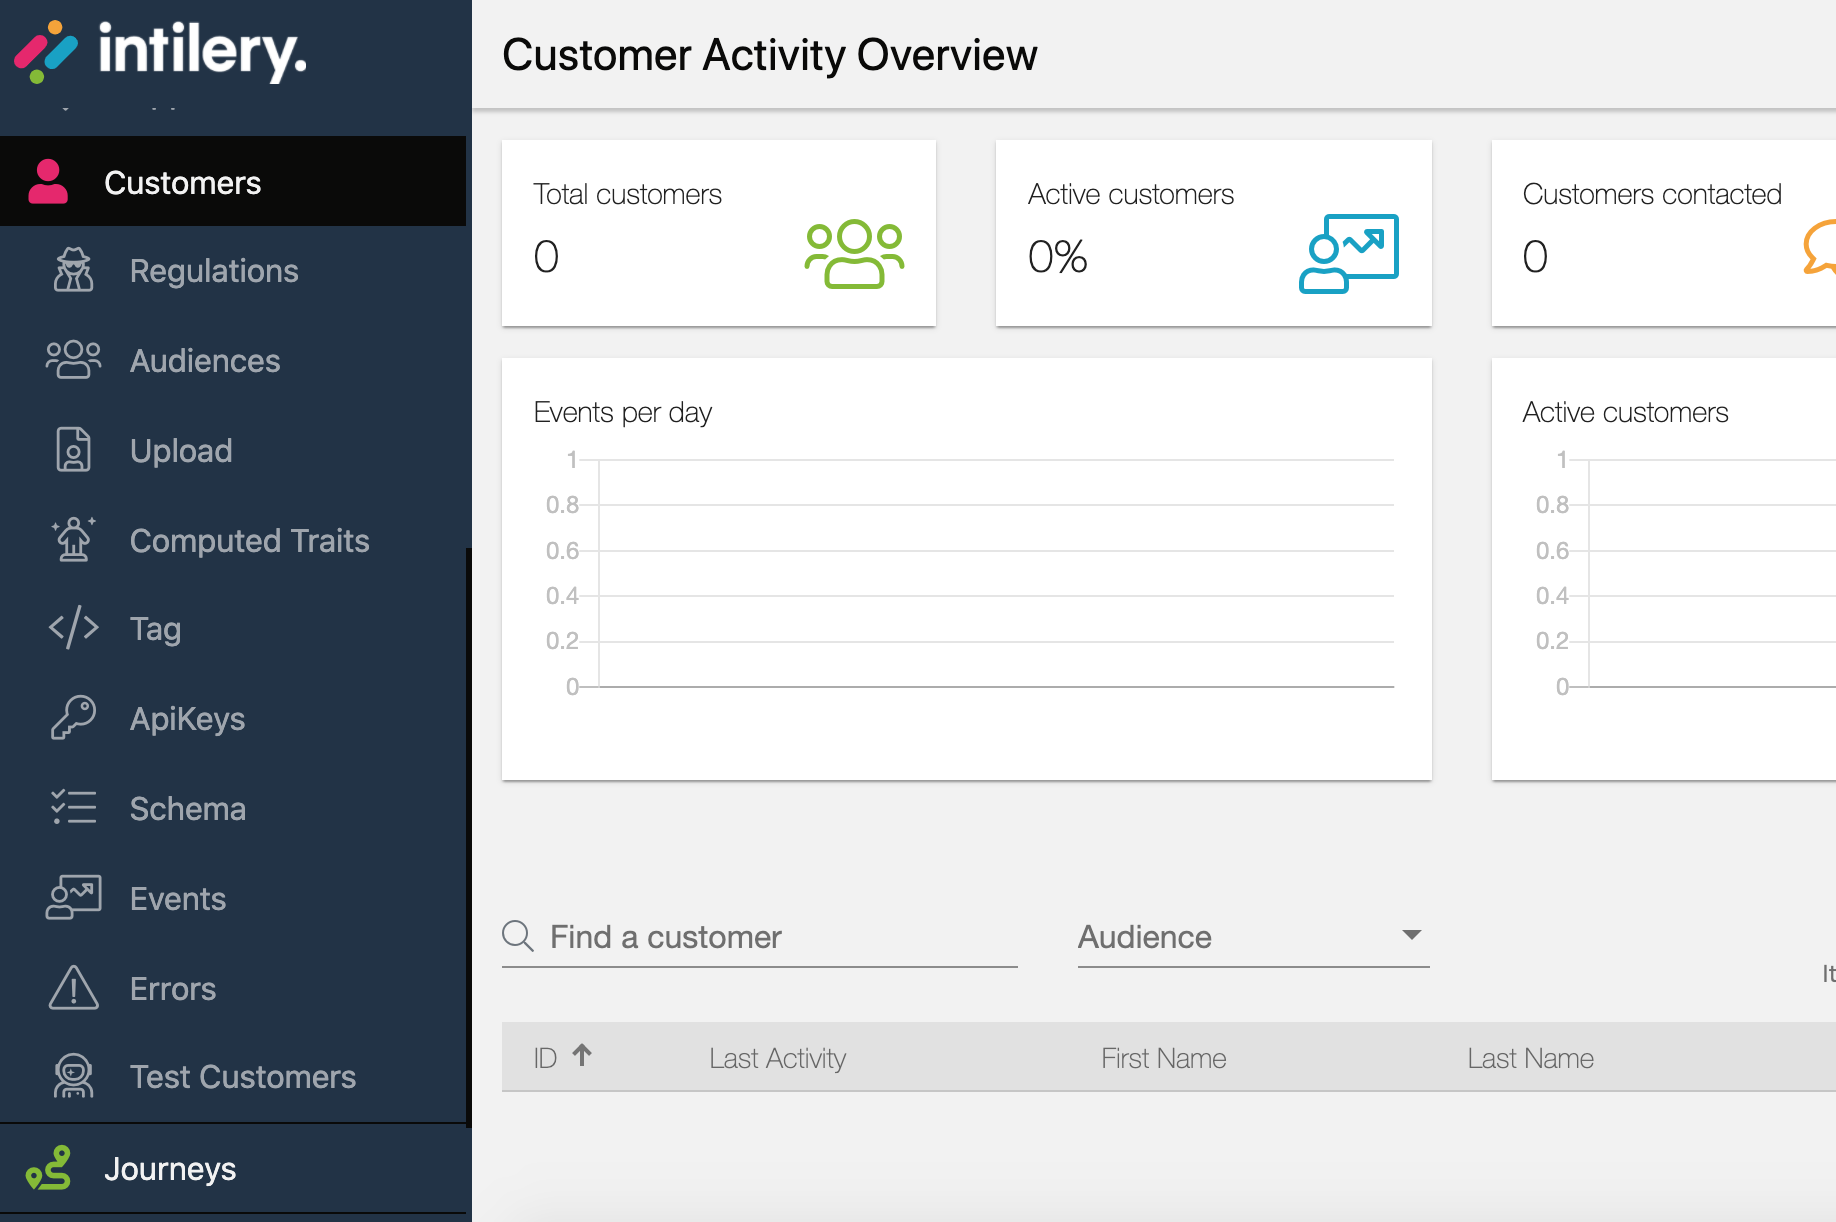This screenshot has width=1836, height=1222.
Task: Open the Upload document icon
Action: pyautogui.click(x=73, y=450)
